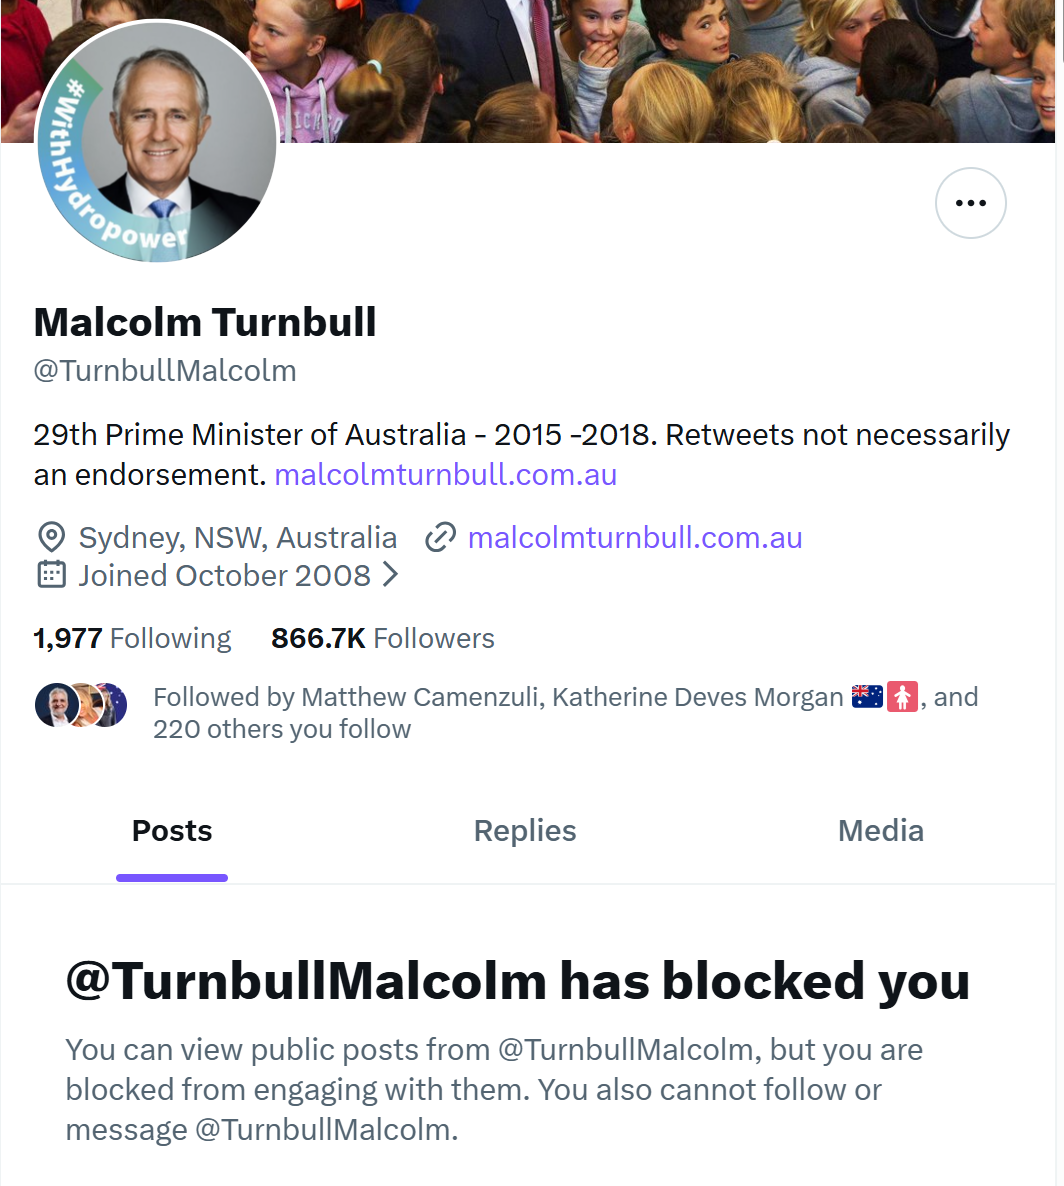Click the calendar icon next to Joined date
Viewport: 1064px width, 1186px height.
(51, 575)
